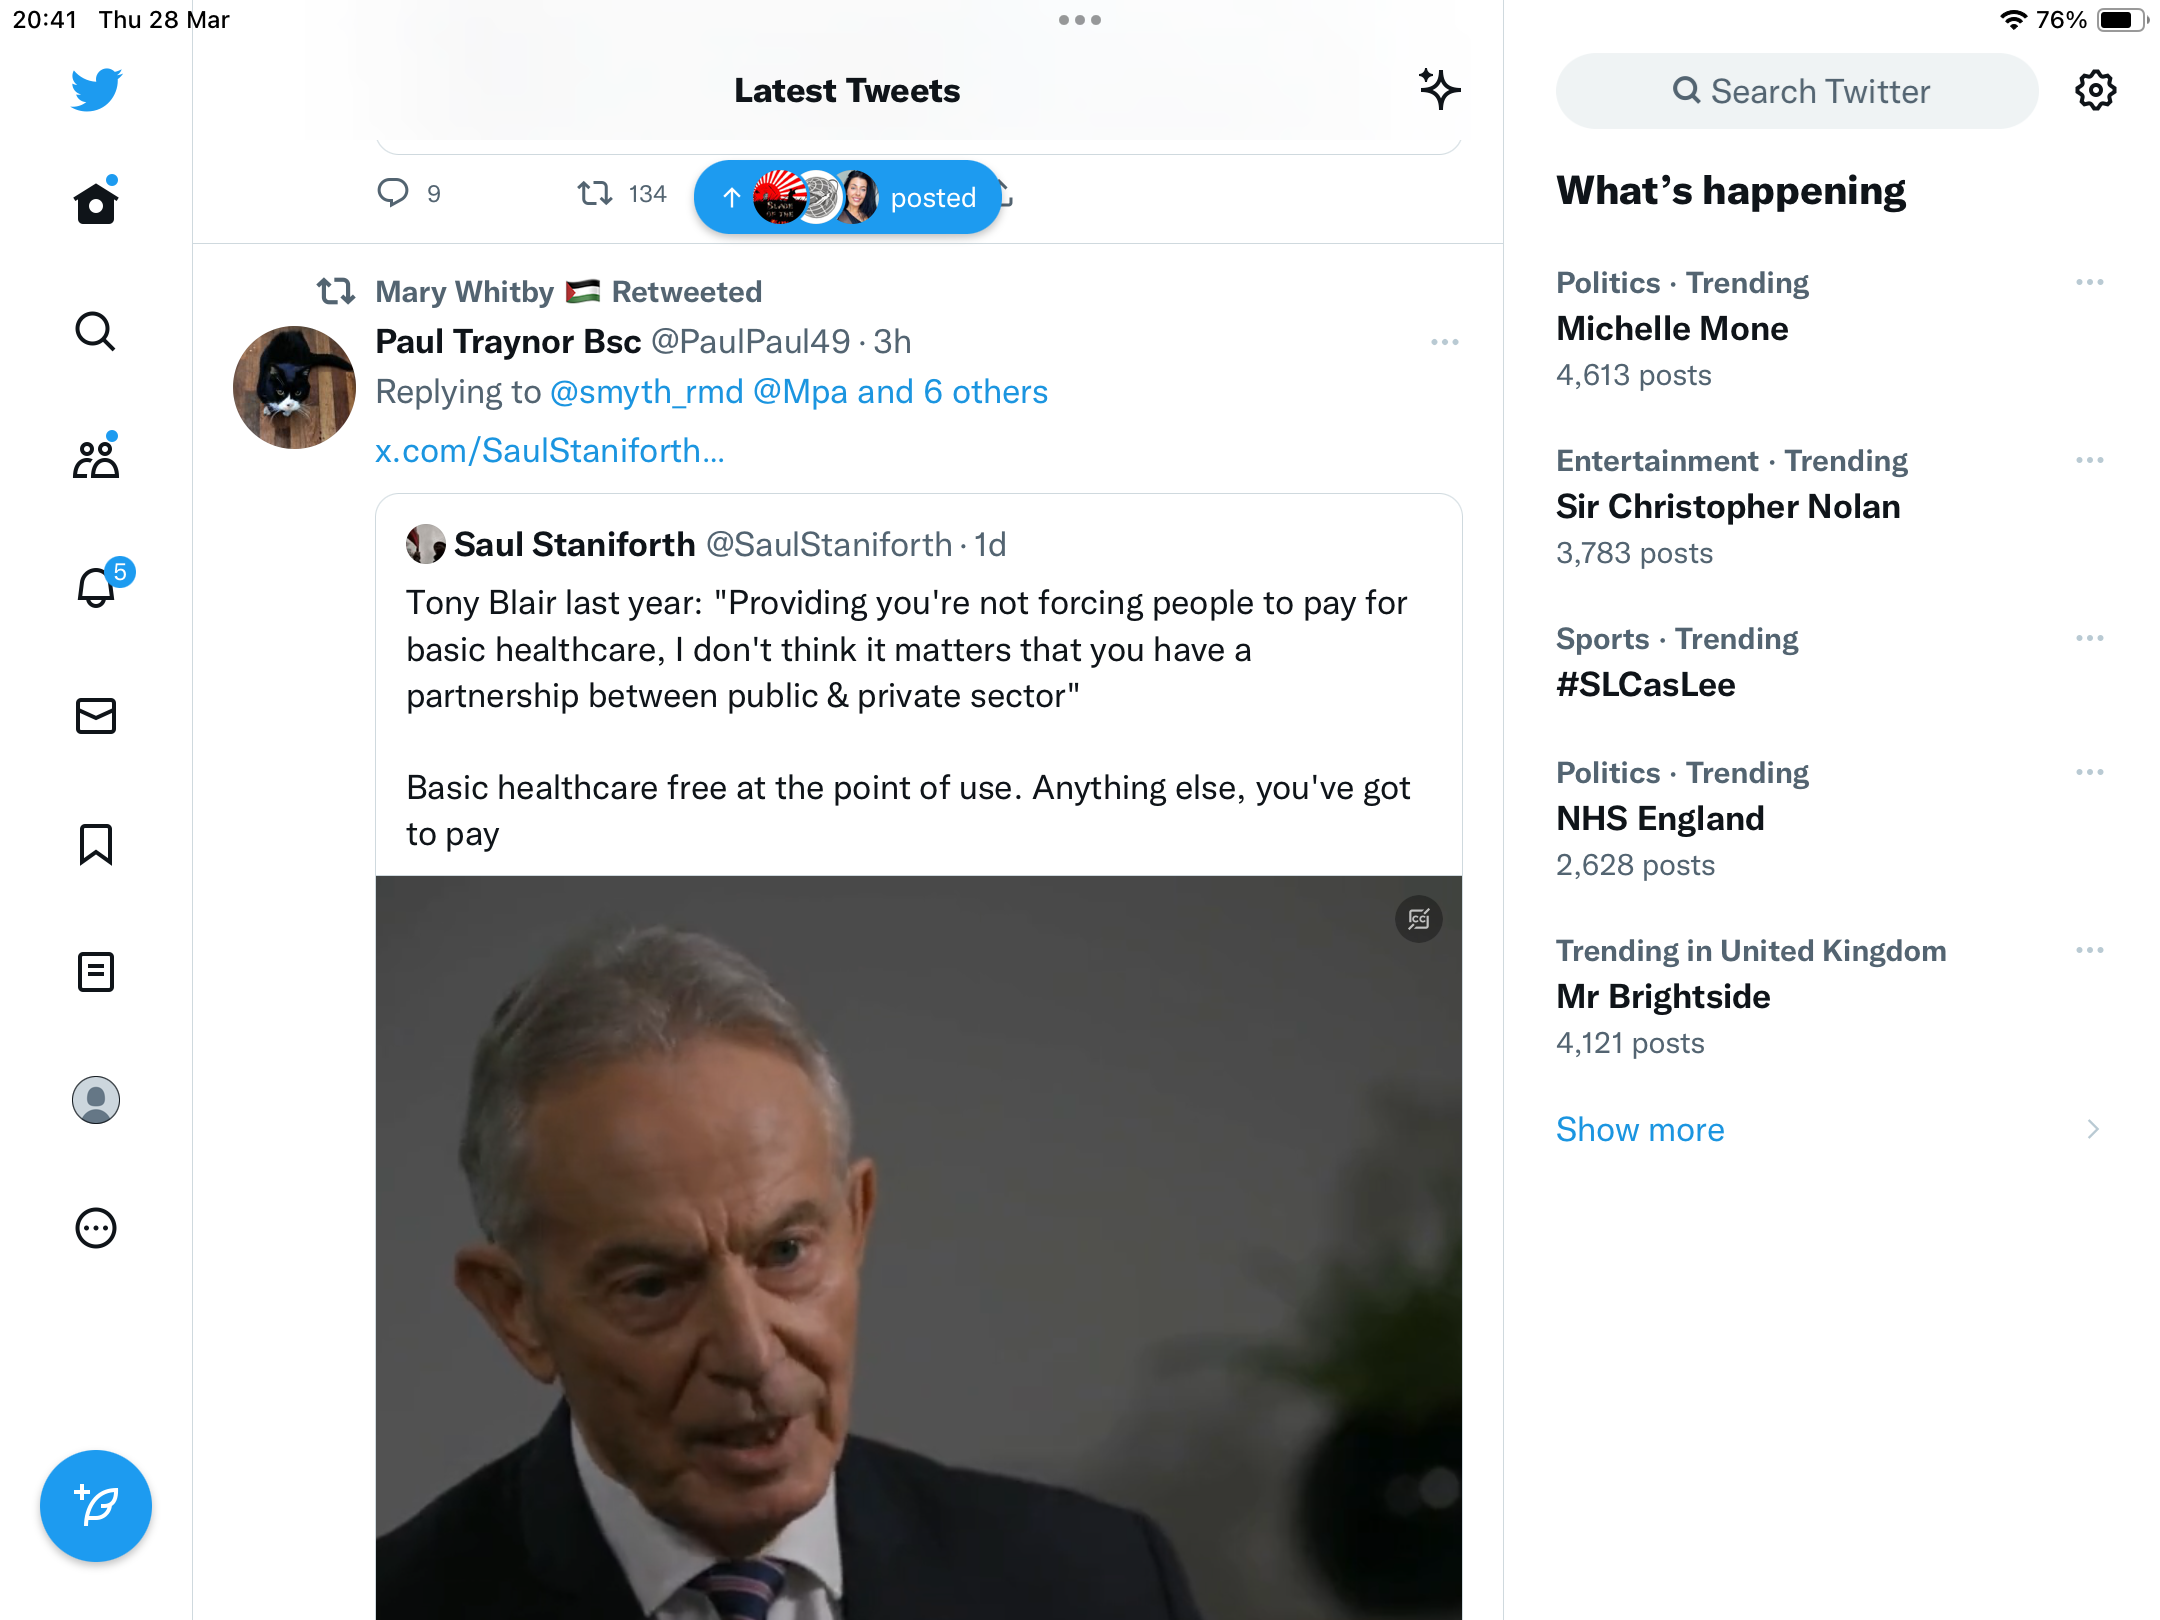Viewport: 2160px width, 1620px height.
Task: Open the Explore search icon in sidebar
Action: pos(96,331)
